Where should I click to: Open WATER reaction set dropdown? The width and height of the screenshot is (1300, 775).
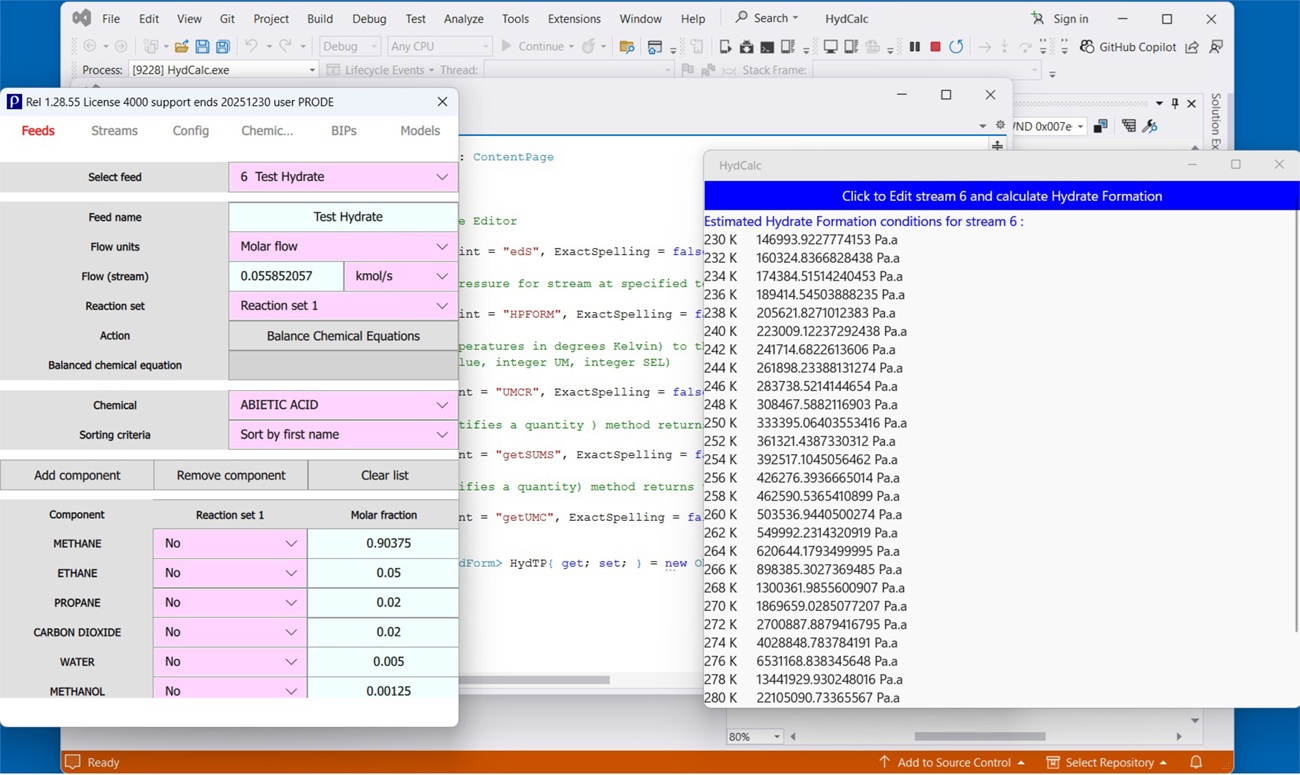(230, 662)
